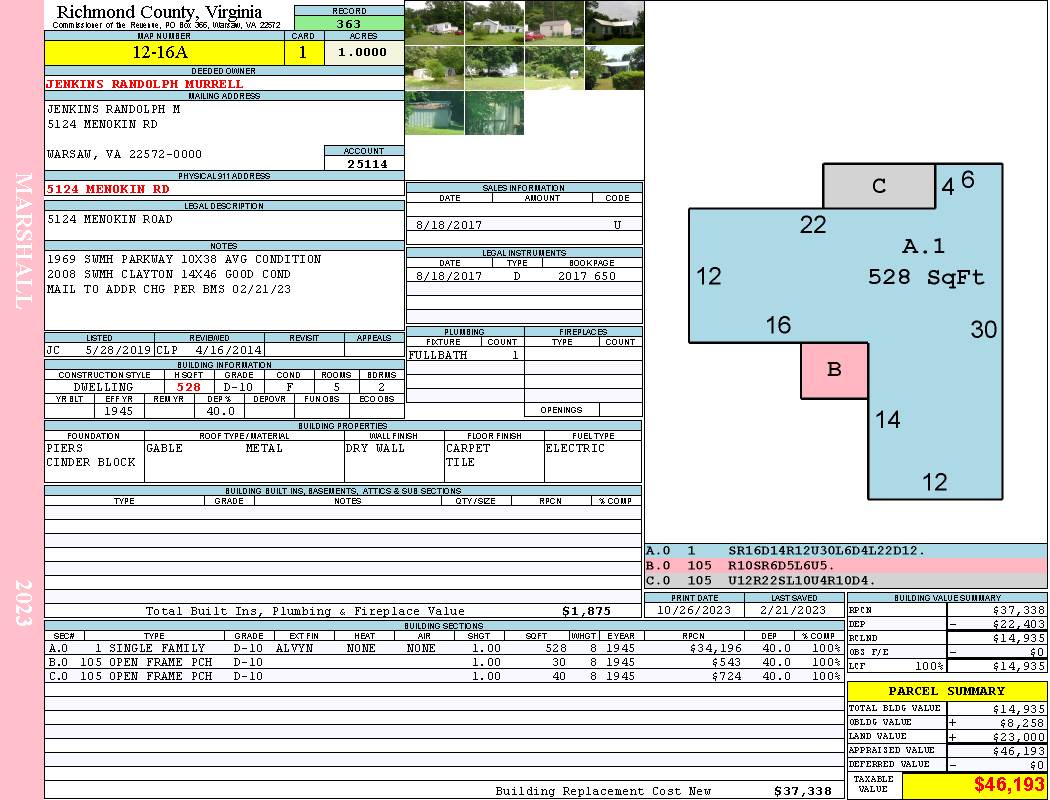Click the PARCEL SUMMARY yellow header
The height and width of the screenshot is (800, 1050).
pyautogui.click(x=947, y=691)
